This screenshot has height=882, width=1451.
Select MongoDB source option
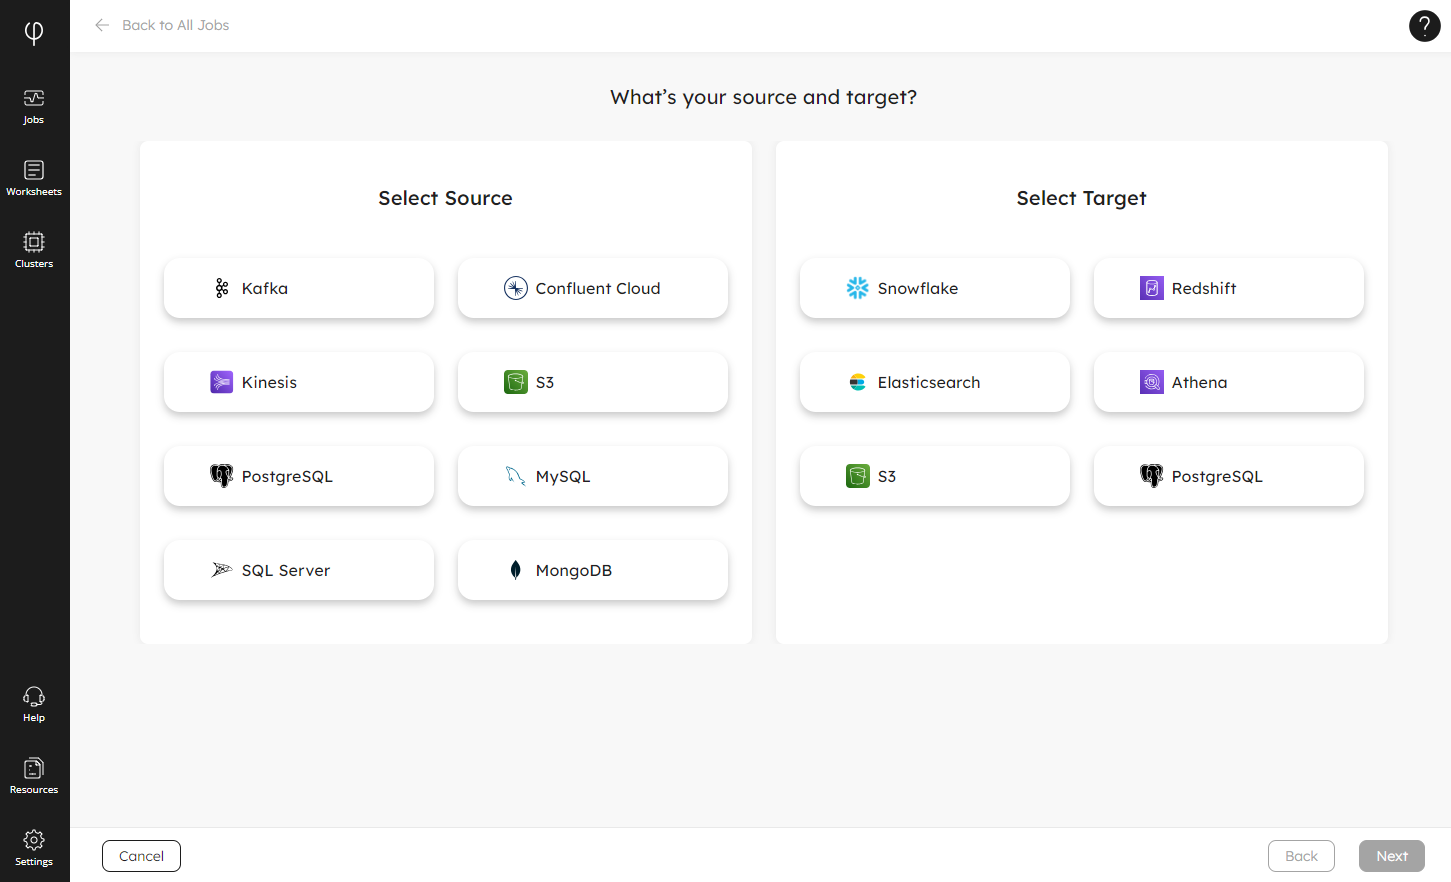pos(593,570)
